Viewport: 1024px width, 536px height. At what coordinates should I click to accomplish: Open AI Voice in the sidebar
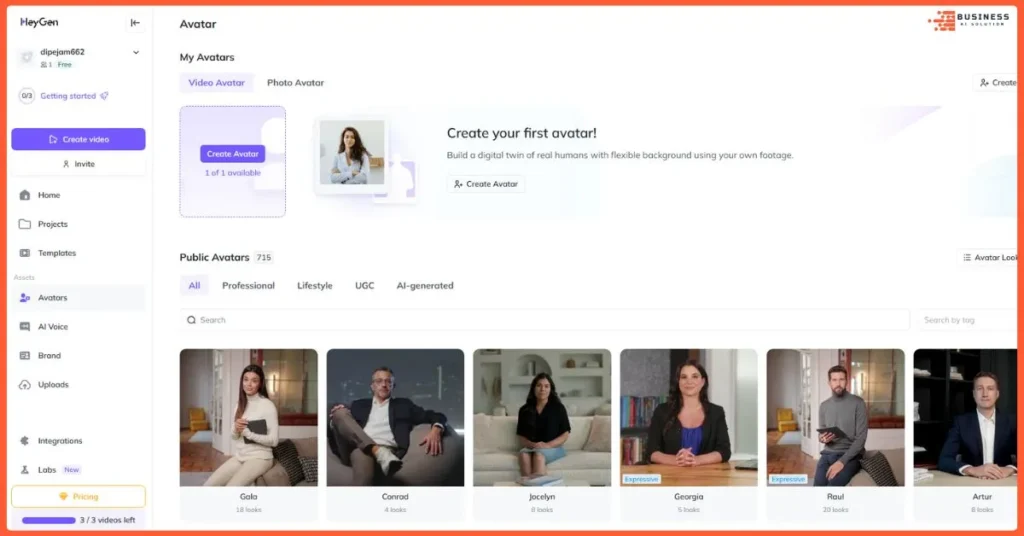(x=78, y=326)
